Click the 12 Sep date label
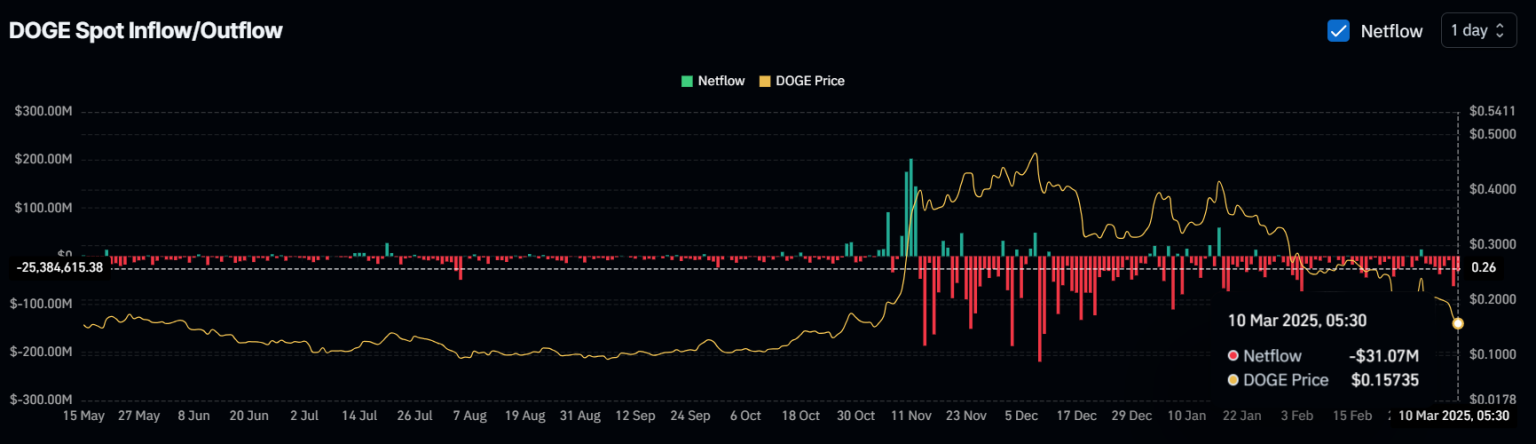 click(x=635, y=415)
